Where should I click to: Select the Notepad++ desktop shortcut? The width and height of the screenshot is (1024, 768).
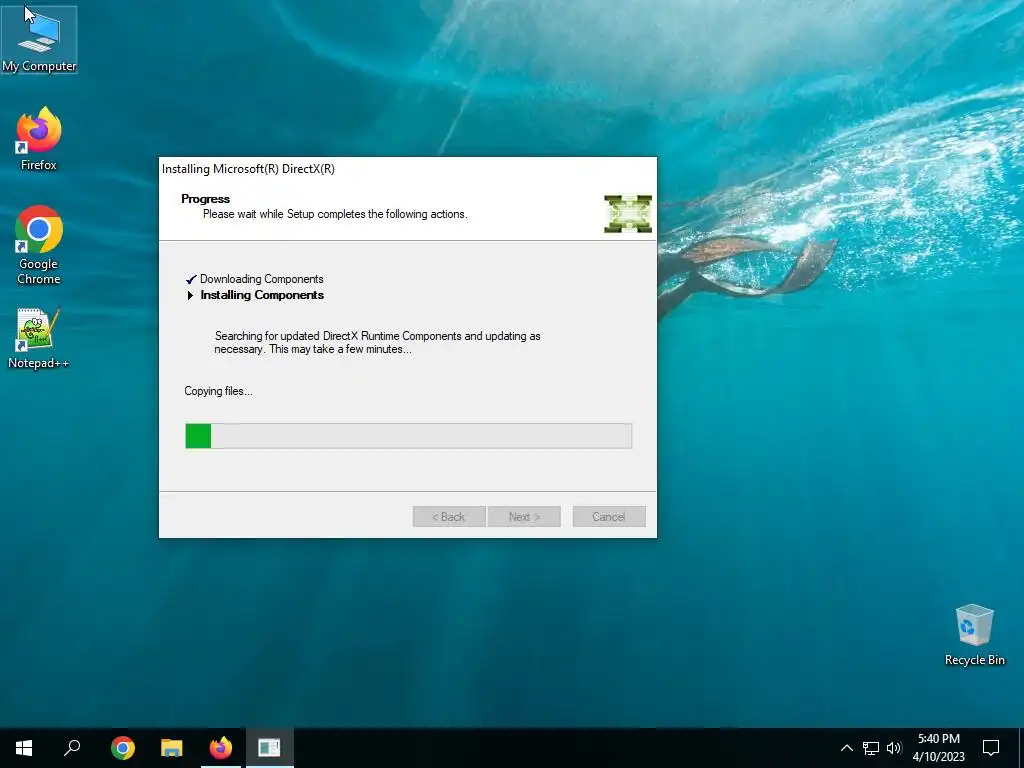(38, 338)
